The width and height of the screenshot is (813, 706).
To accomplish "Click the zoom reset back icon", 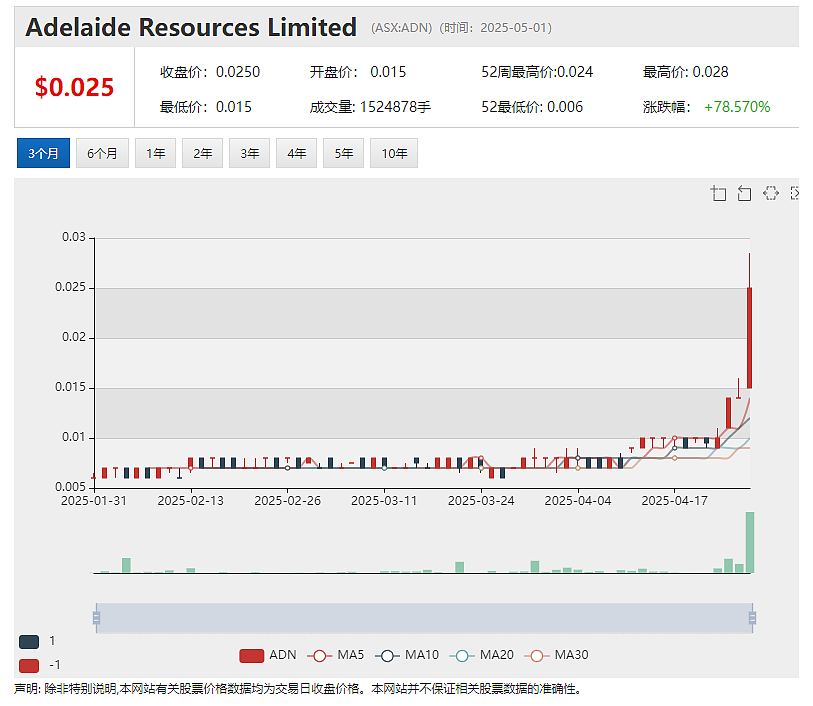I will [x=745, y=193].
